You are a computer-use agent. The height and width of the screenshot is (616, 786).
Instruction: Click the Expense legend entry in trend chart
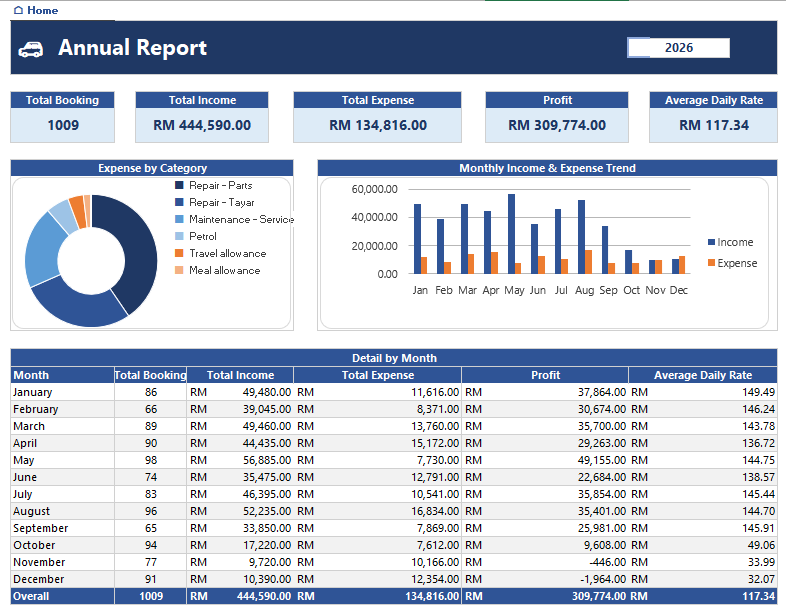coord(732,263)
